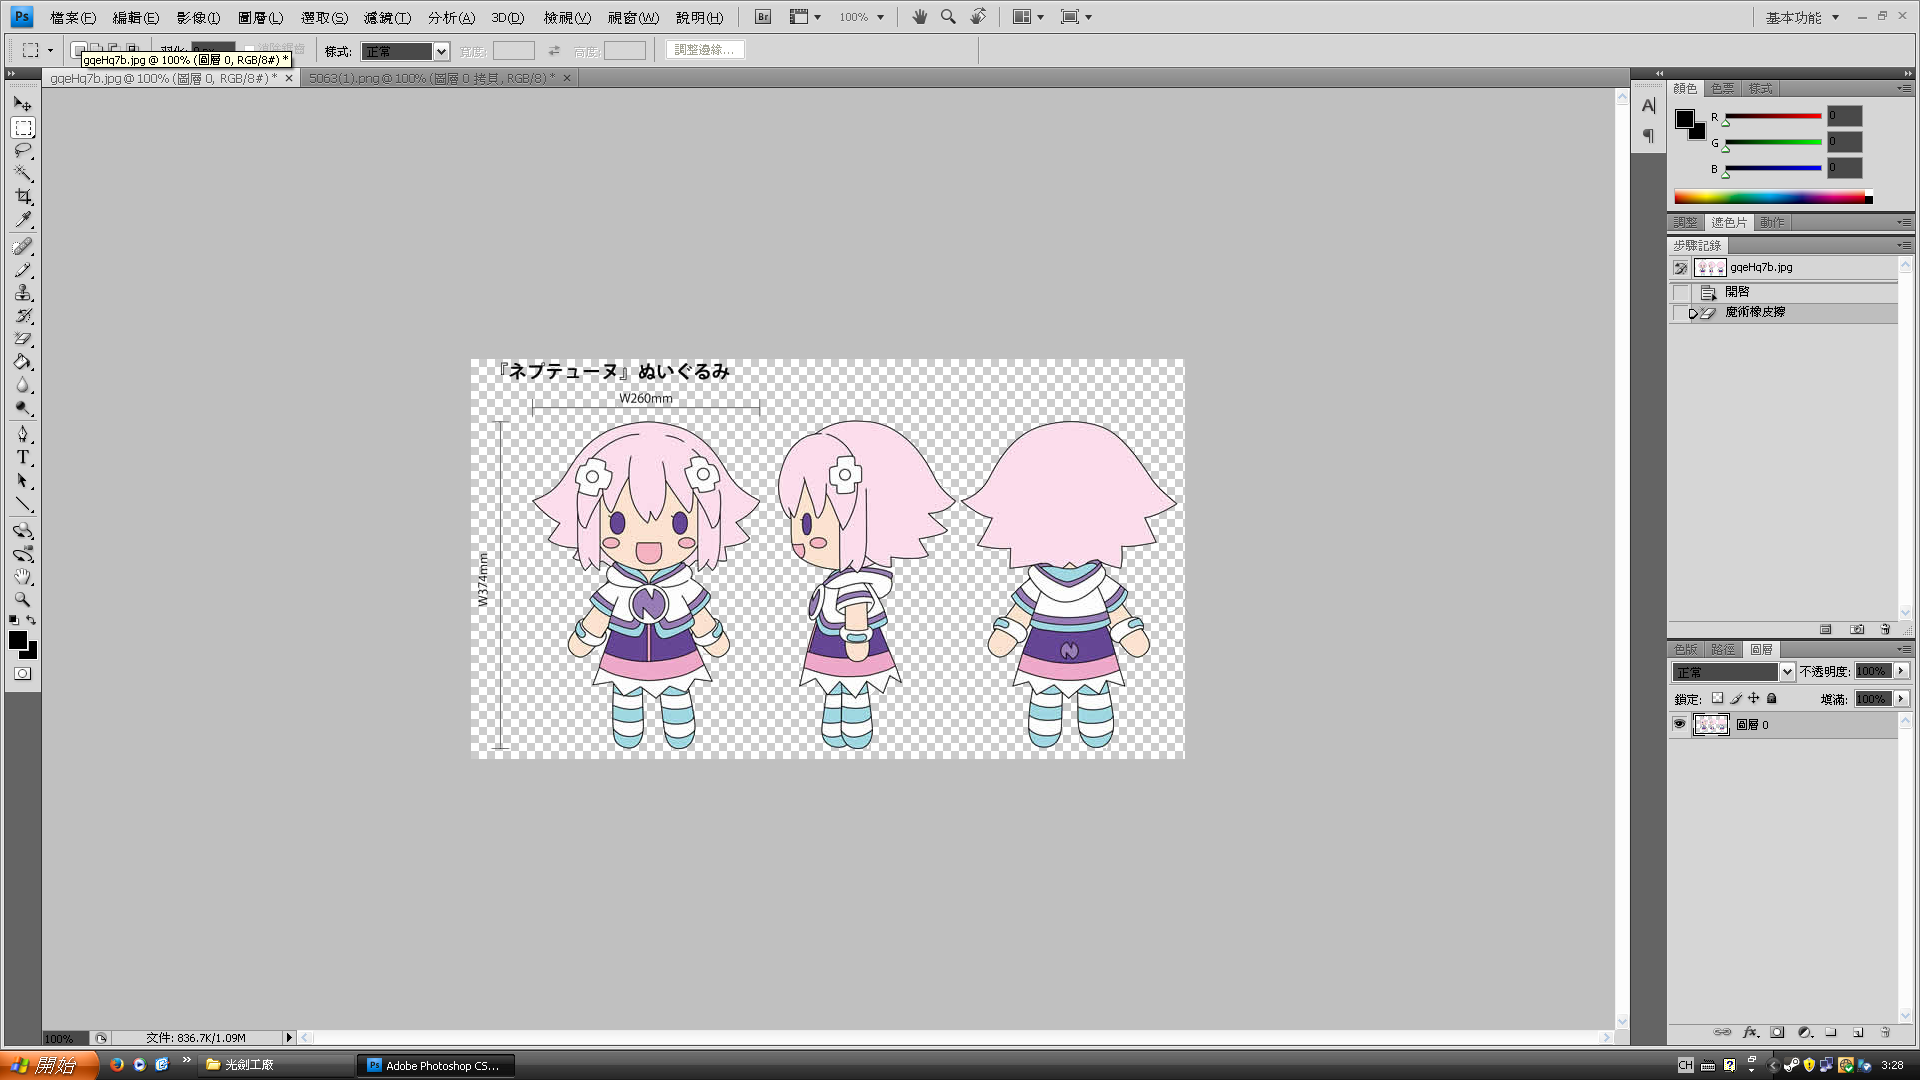This screenshot has height=1080, width=1920.
Task: Toggle lock transparent pixels in layers panel
Action: coord(1717,698)
